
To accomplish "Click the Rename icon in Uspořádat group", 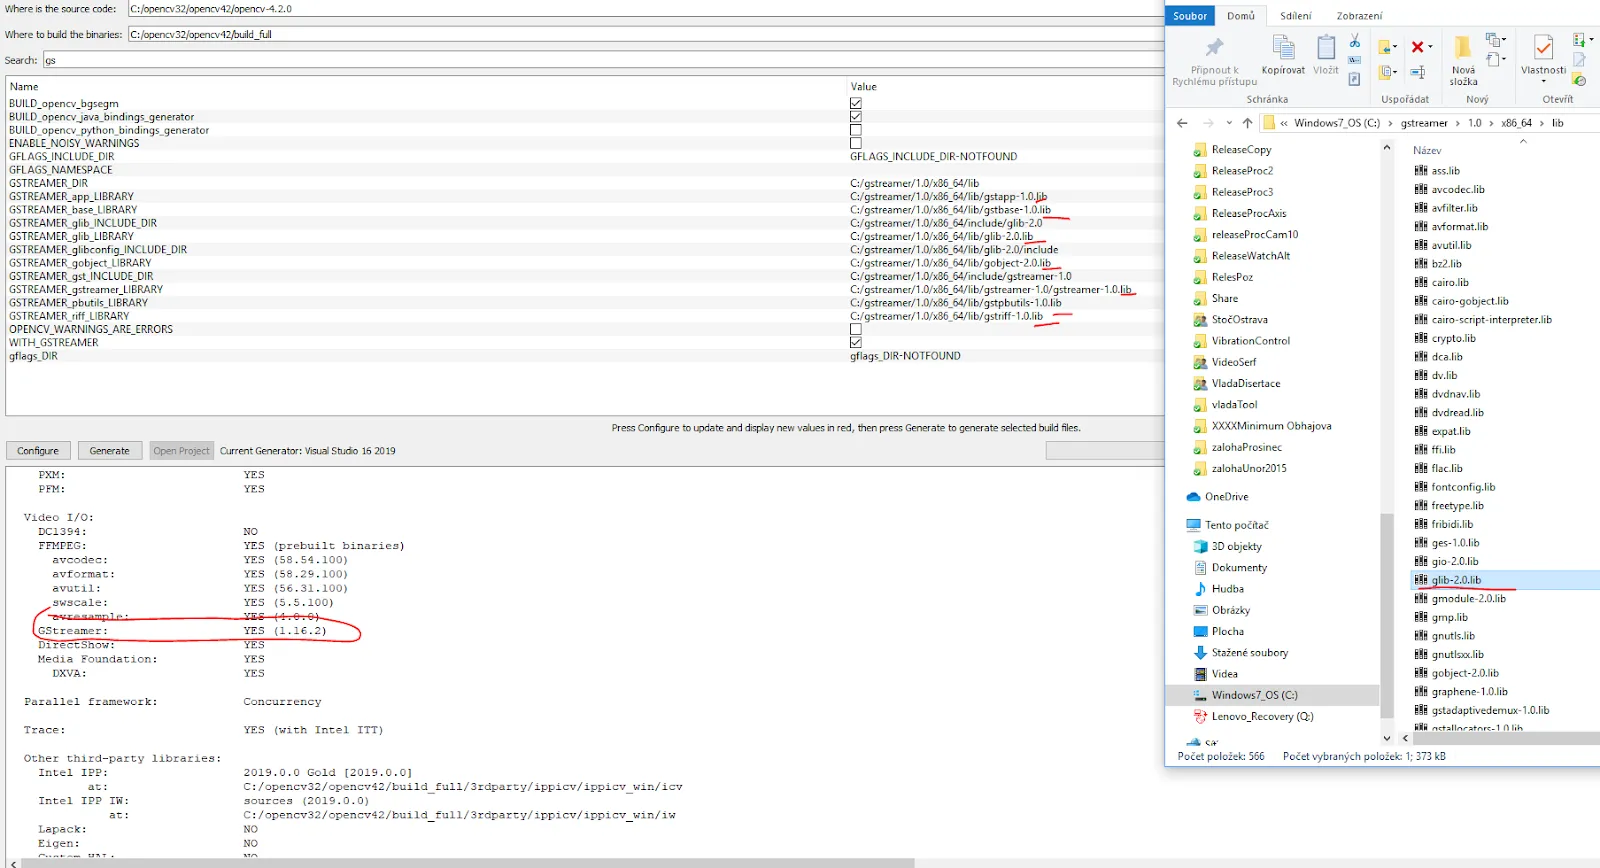I will point(1417,72).
